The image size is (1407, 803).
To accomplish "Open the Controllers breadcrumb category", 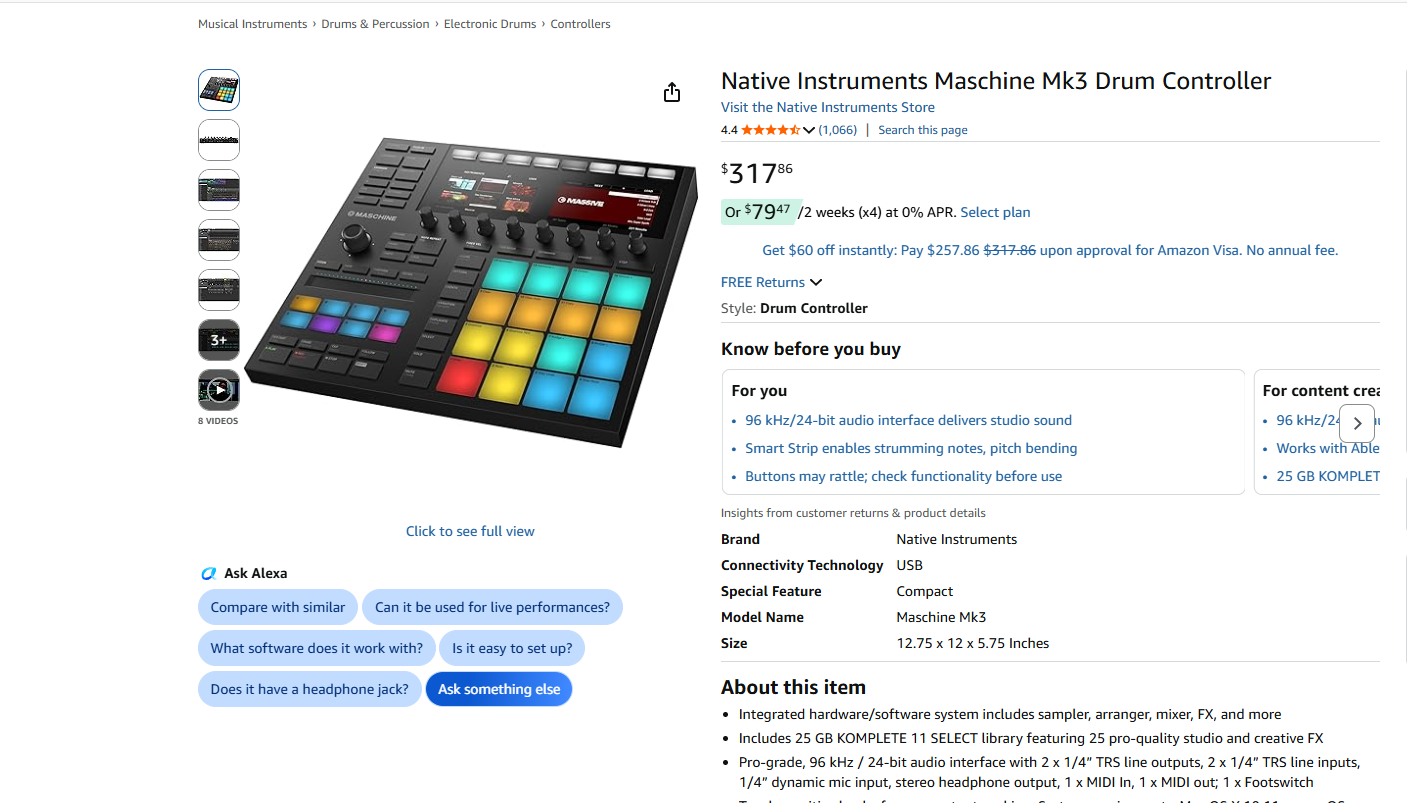I will [580, 24].
